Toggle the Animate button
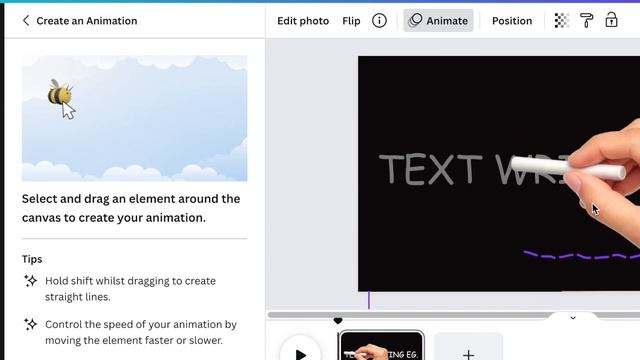Image resolution: width=640 pixels, height=360 pixels. point(438,20)
